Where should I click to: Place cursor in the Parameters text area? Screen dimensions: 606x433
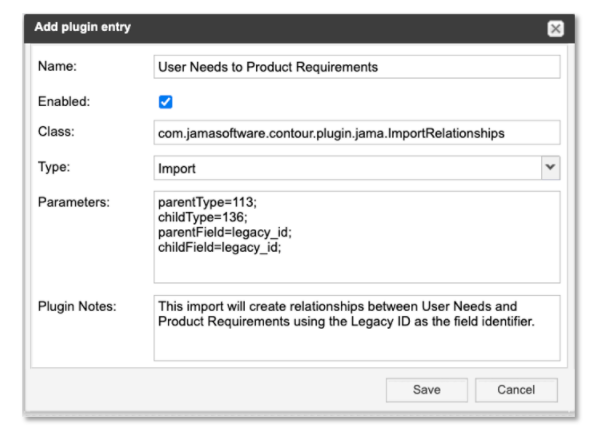(x=357, y=237)
